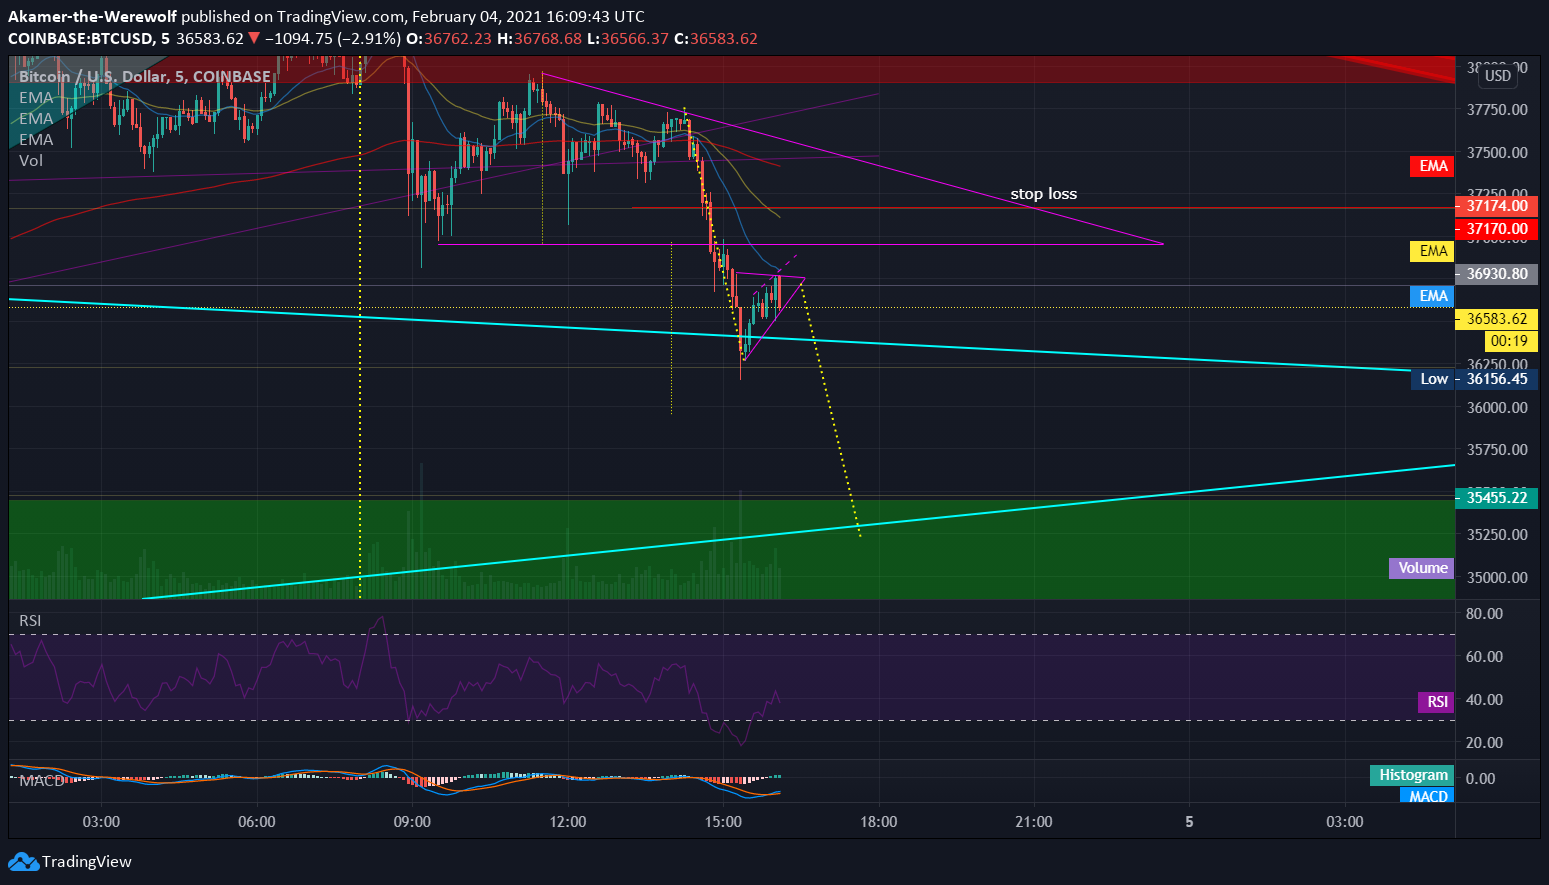Click the 36000.00 price axis value
Image resolution: width=1549 pixels, height=885 pixels.
pos(1497,408)
